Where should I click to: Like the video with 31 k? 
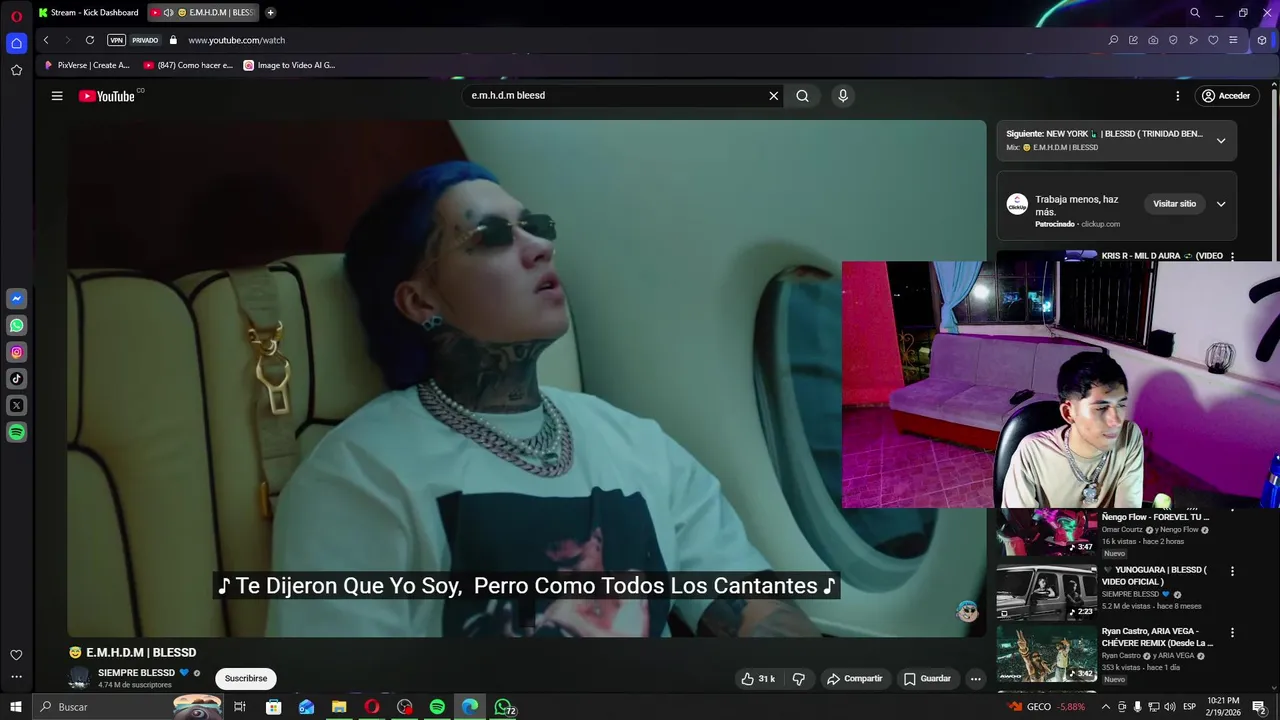click(758, 679)
